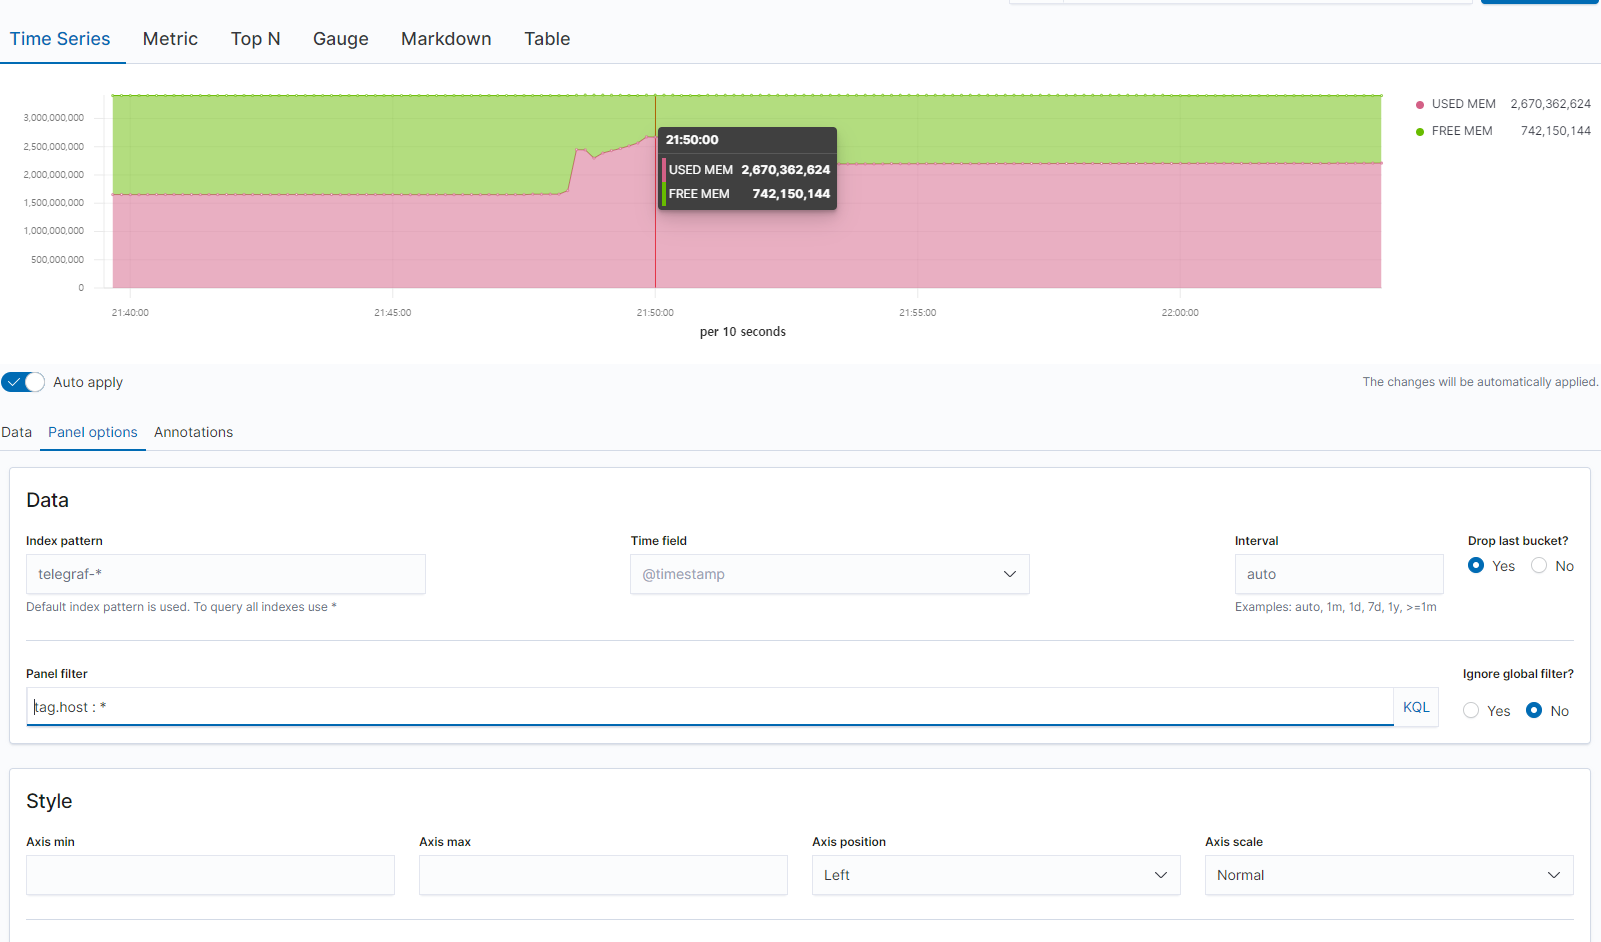Screen dimensions: 1601x942
Task: Select the Top N tab
Action: tap(255, 39)
